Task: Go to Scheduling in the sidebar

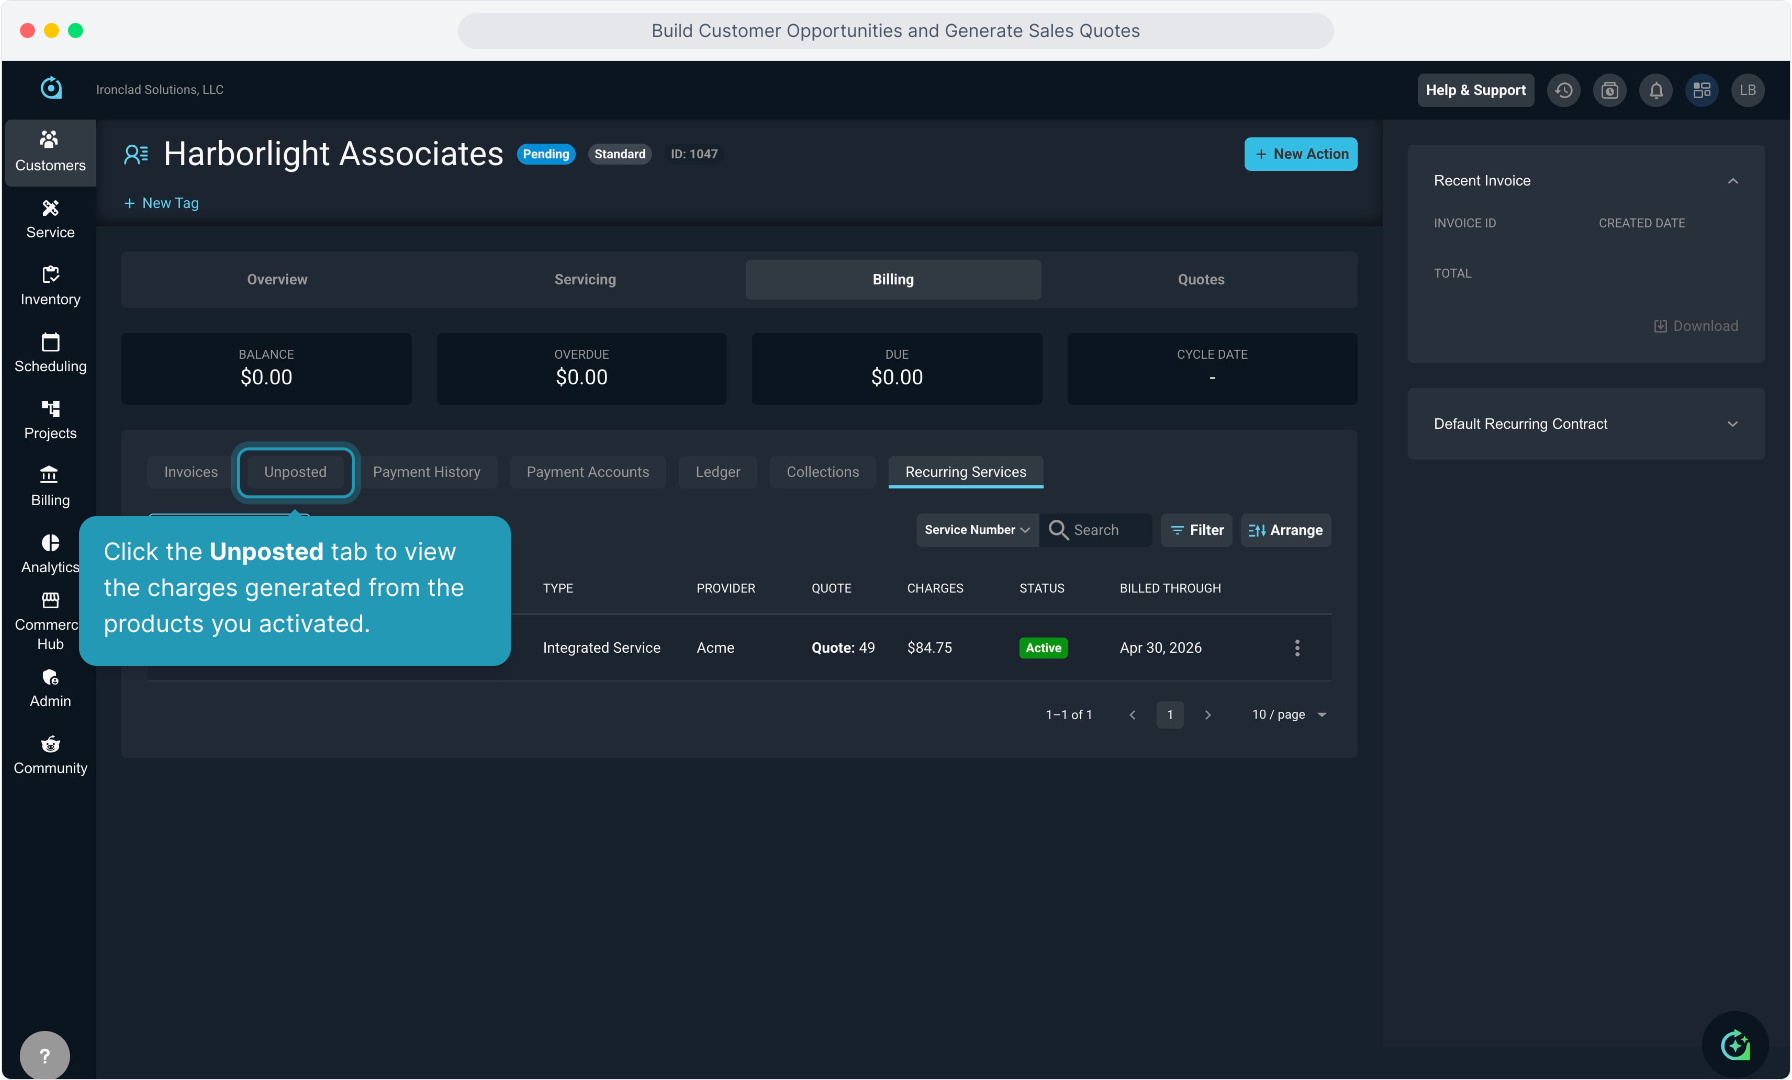Action: pos(50,353)
